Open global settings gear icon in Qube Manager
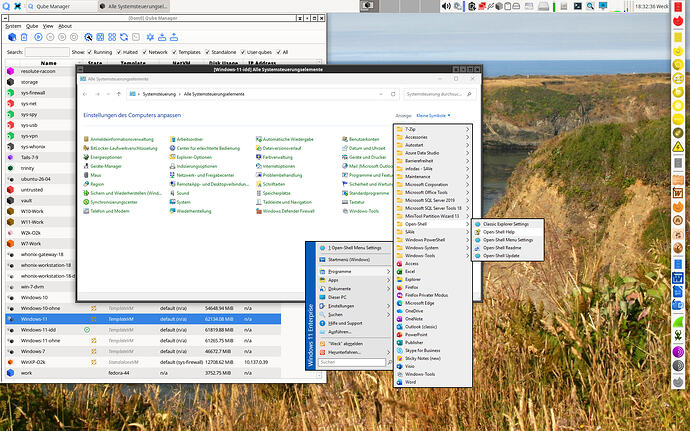The image size is (690, 431). [x=150, y=37]
